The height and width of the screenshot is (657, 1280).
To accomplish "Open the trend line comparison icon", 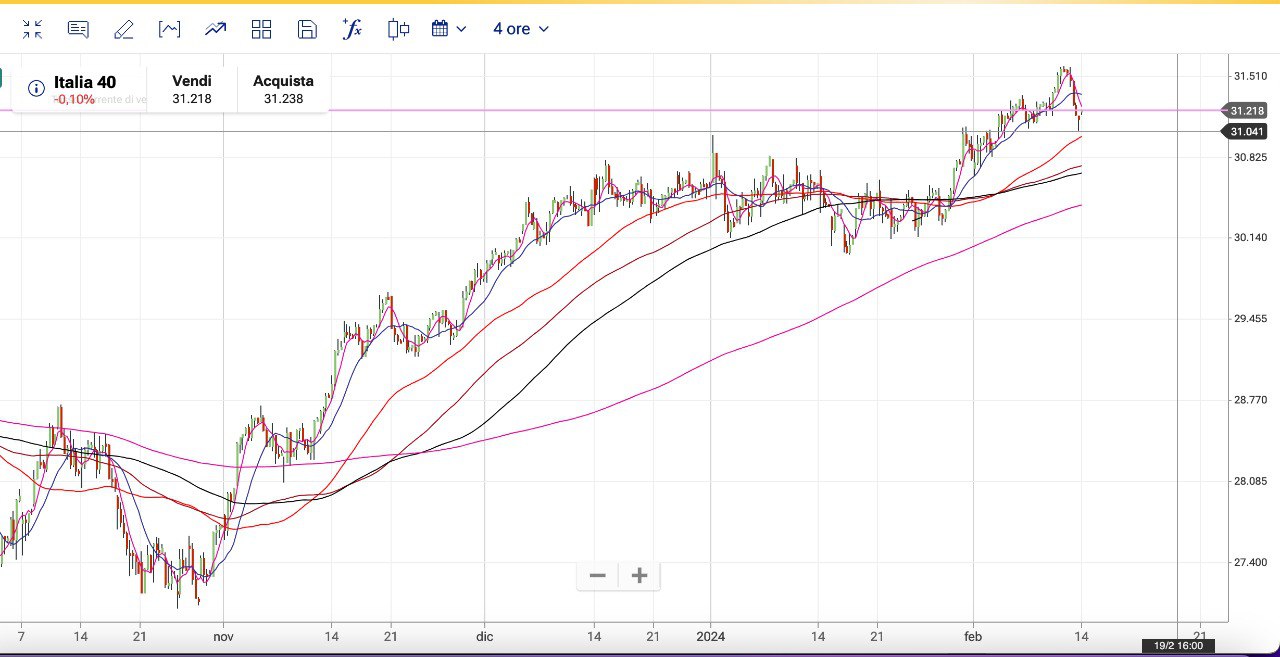I will tap(215, 29).
